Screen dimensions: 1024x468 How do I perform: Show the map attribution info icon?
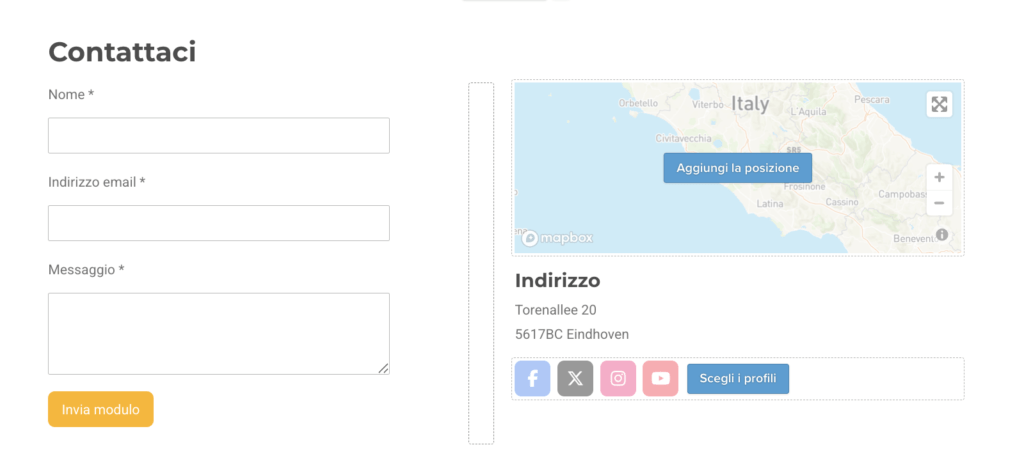point(942,235)
